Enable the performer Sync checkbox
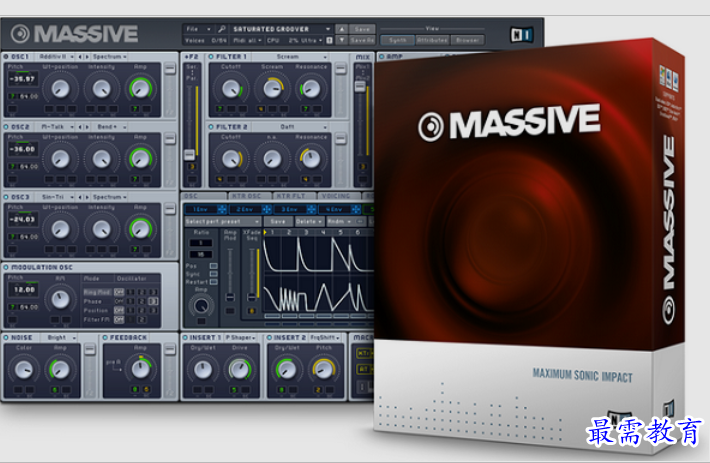This screenshot has width=710, height=463. [213, 274]
